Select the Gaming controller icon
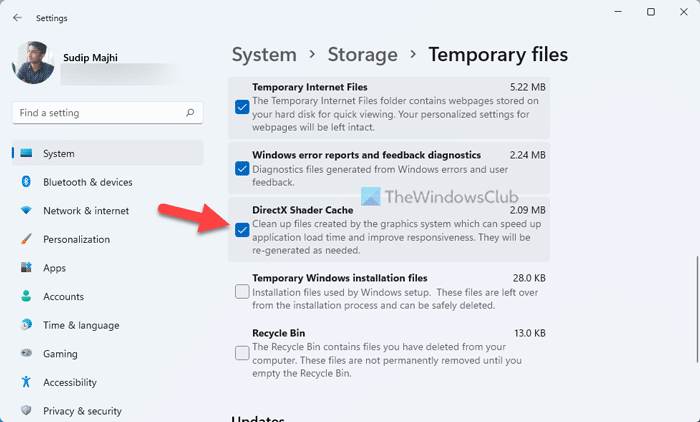The image size is (700, 422). click(x=26, y=354)
